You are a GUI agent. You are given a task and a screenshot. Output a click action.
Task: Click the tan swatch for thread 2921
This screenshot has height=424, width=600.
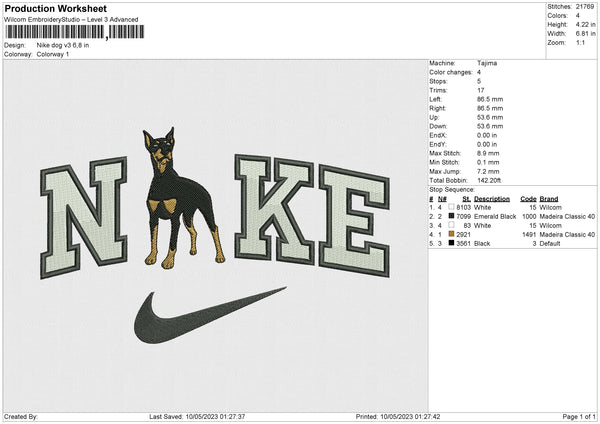(452, 234)
